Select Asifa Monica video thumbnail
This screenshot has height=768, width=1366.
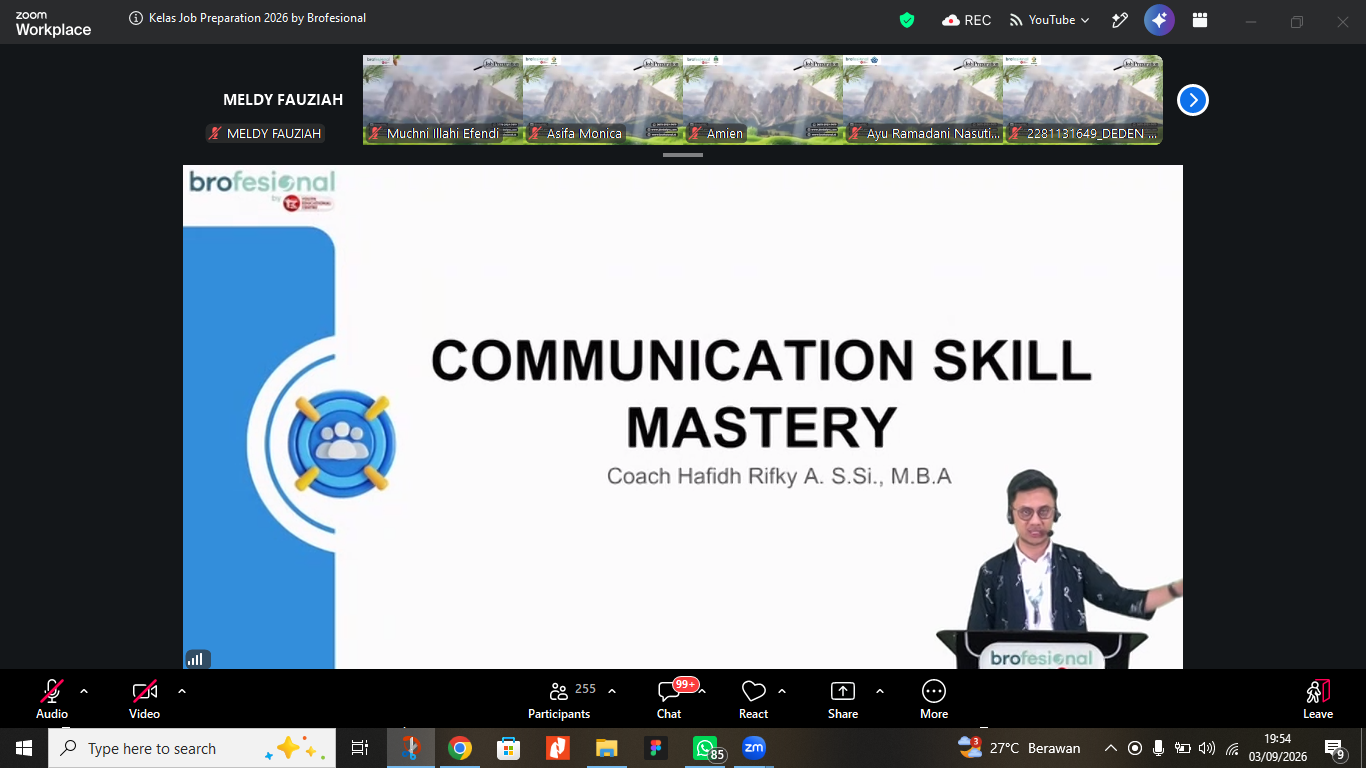(603, 100)
